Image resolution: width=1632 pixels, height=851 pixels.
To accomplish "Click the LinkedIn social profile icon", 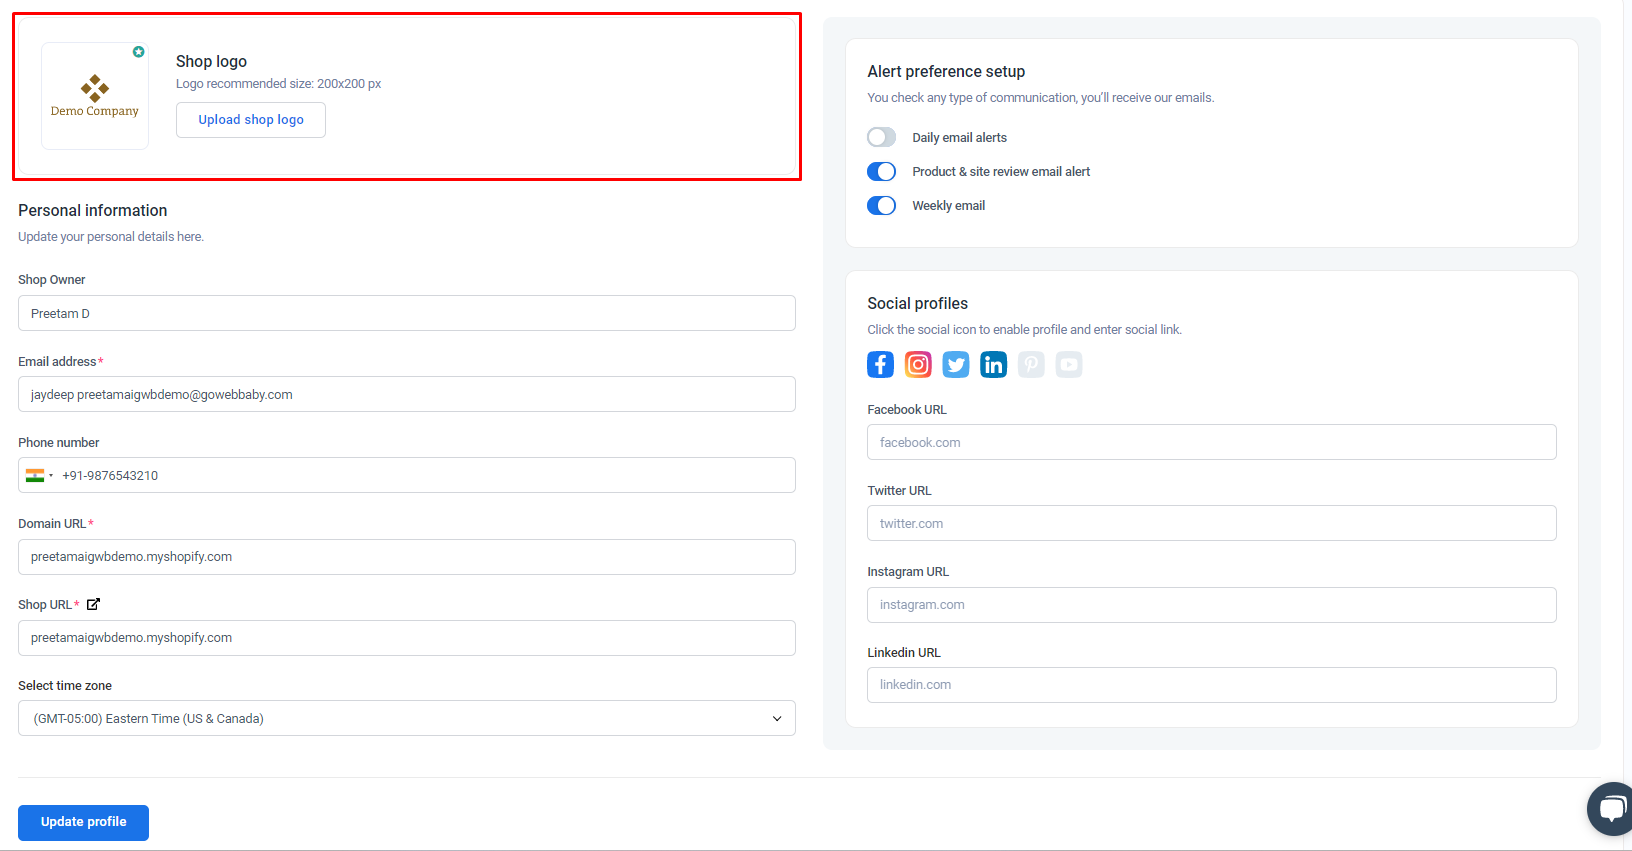I will tap(994, 364).
